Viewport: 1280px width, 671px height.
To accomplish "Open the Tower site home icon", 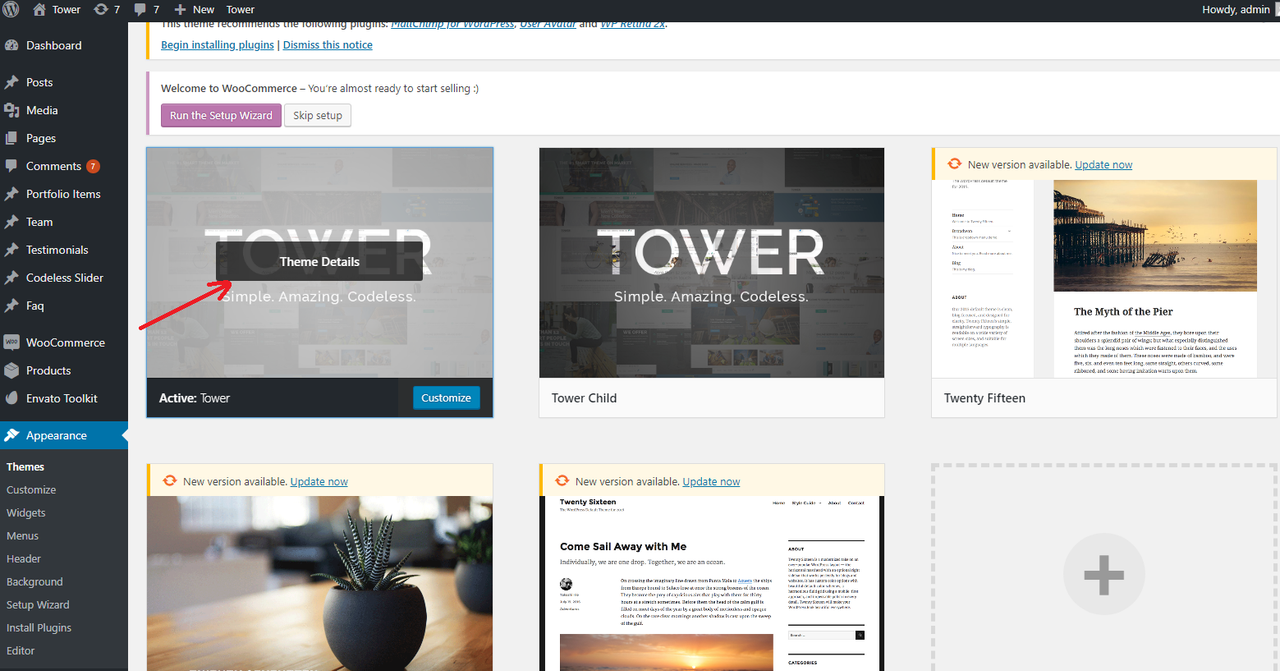I will click(40, 9).
